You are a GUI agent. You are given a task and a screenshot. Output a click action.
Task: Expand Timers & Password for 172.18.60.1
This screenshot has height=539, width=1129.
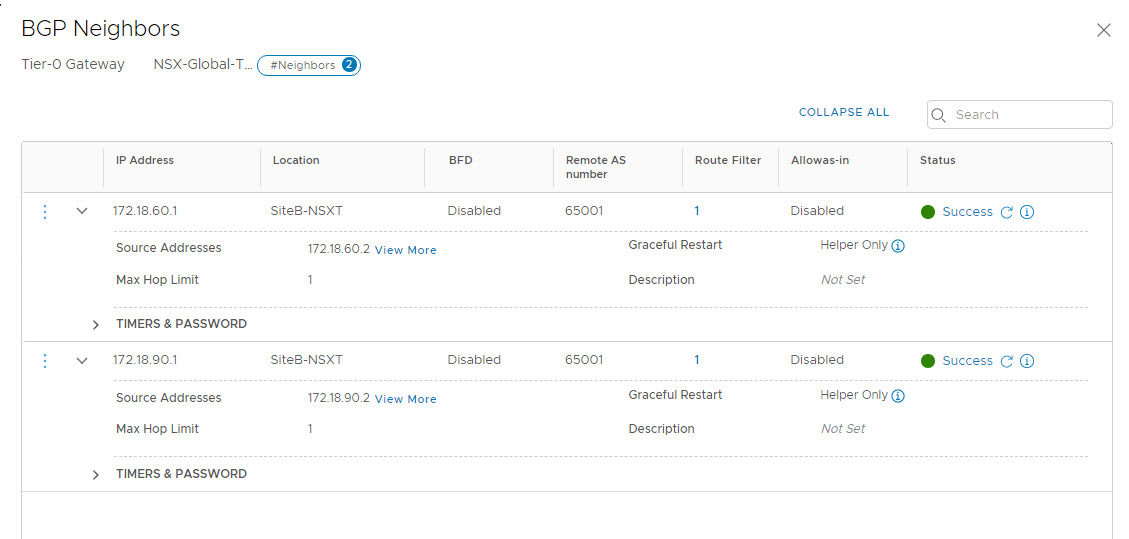(x=96, y=325)
